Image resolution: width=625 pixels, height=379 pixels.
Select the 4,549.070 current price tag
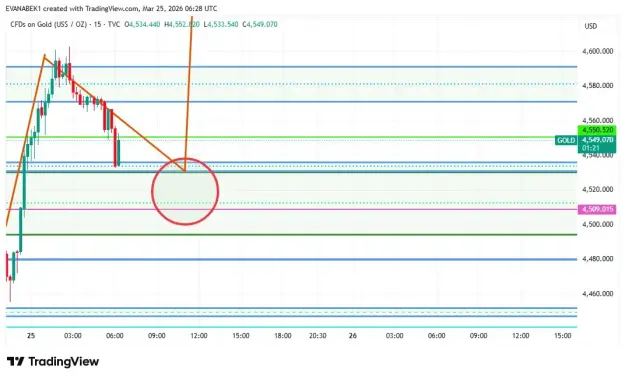(597, 140)
